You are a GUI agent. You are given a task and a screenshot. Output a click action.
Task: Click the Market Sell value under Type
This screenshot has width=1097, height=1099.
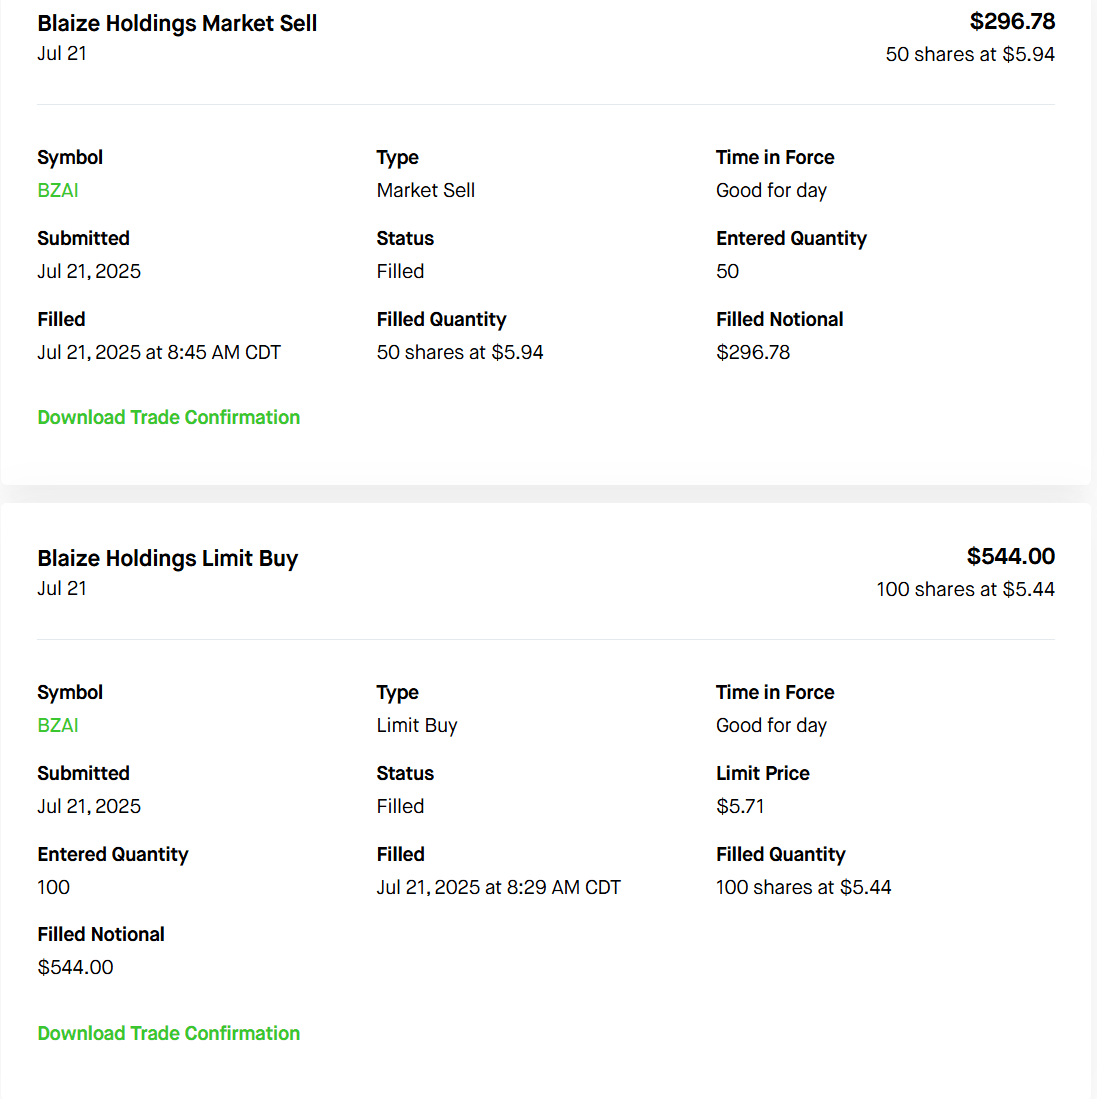pos(426,191)
